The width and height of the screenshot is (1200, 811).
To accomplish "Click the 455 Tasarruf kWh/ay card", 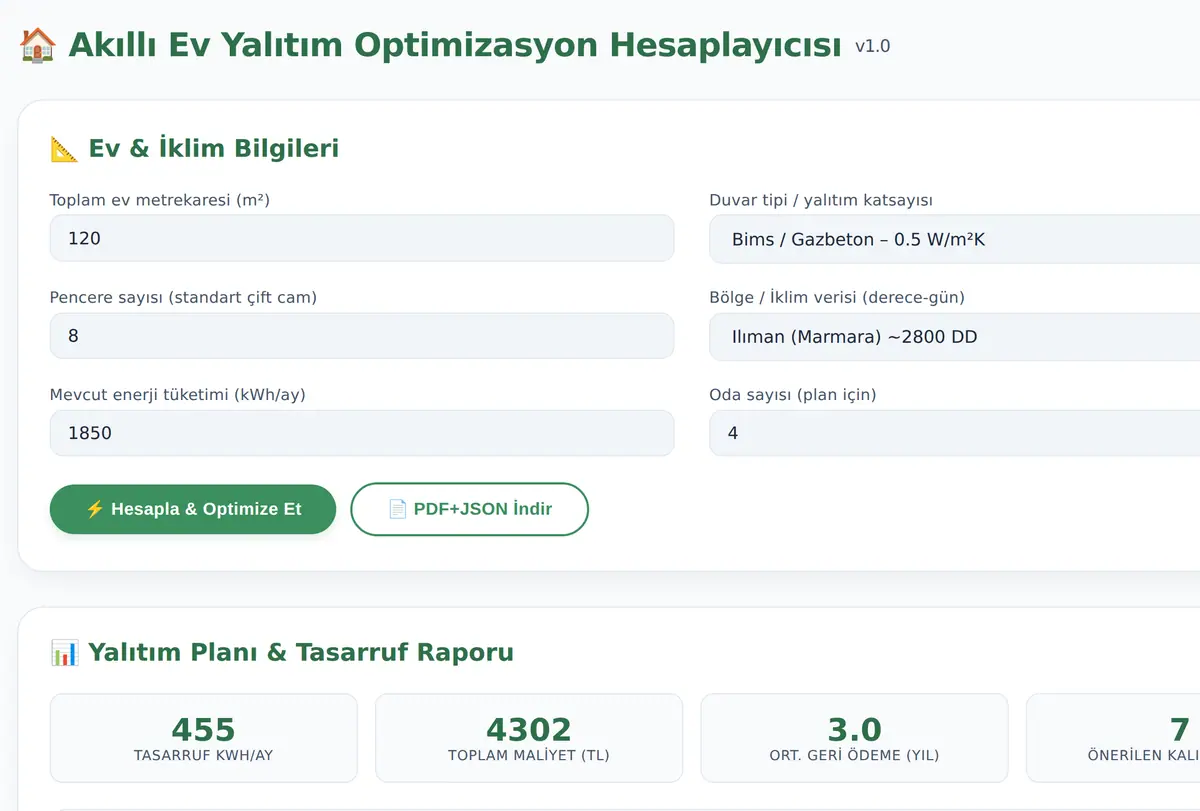I will pos(204,738).
